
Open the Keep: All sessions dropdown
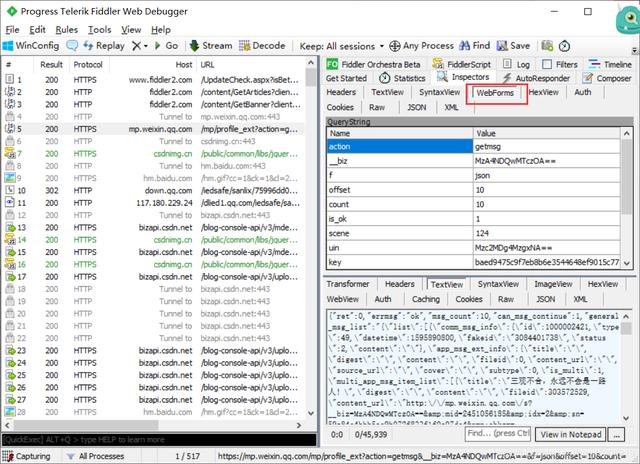pyautogui.click(x=342, y=46)
